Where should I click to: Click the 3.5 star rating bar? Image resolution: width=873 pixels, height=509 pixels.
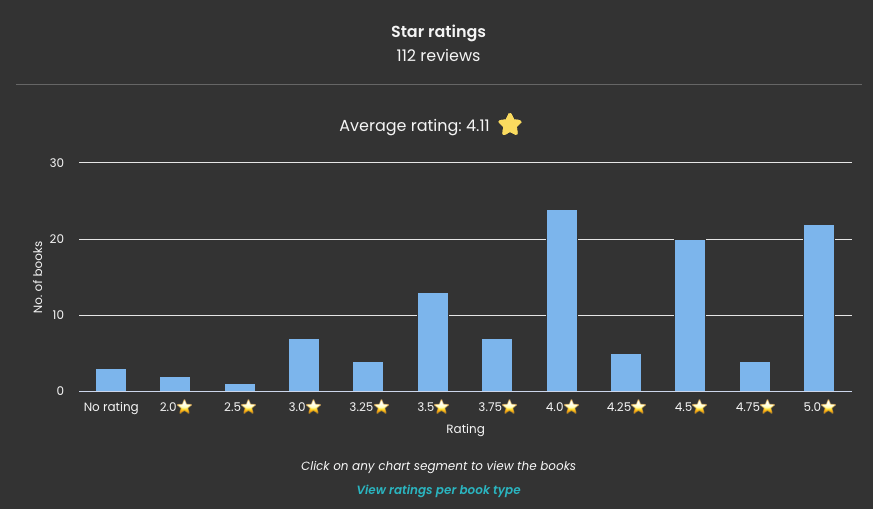[433, 342]
